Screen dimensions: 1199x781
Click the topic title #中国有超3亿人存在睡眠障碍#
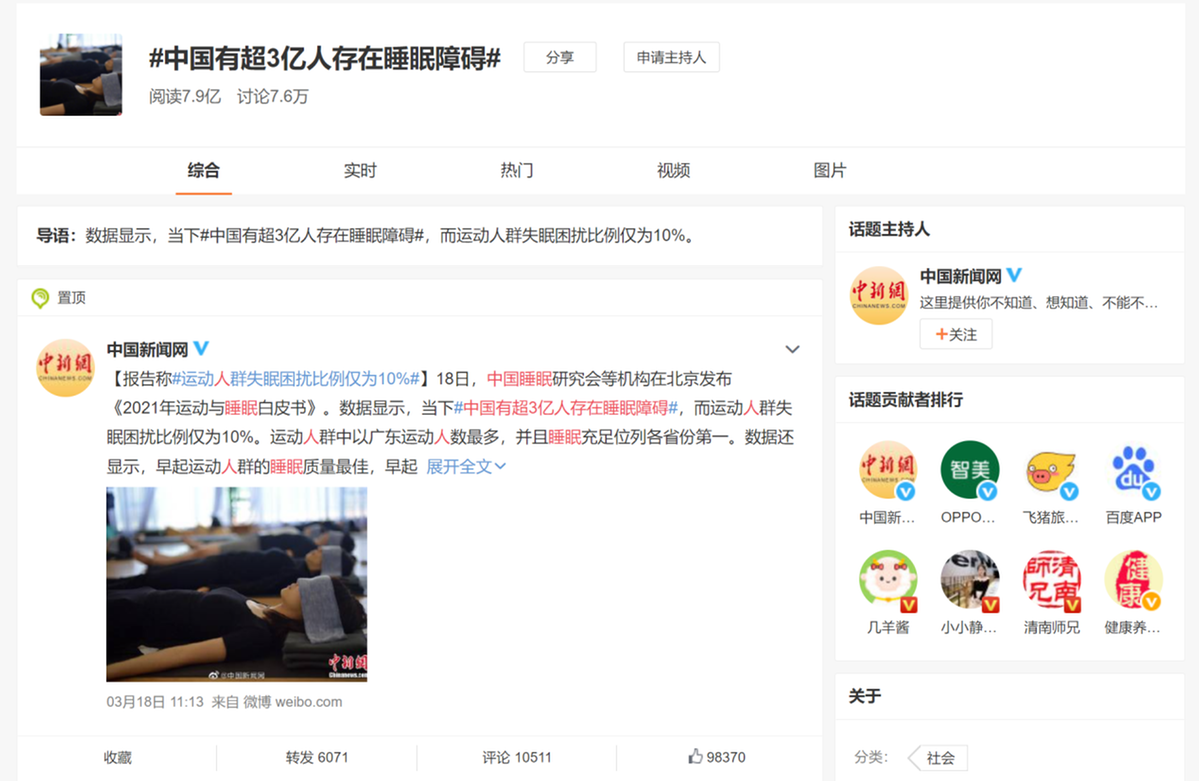click(x=325, y=58)
